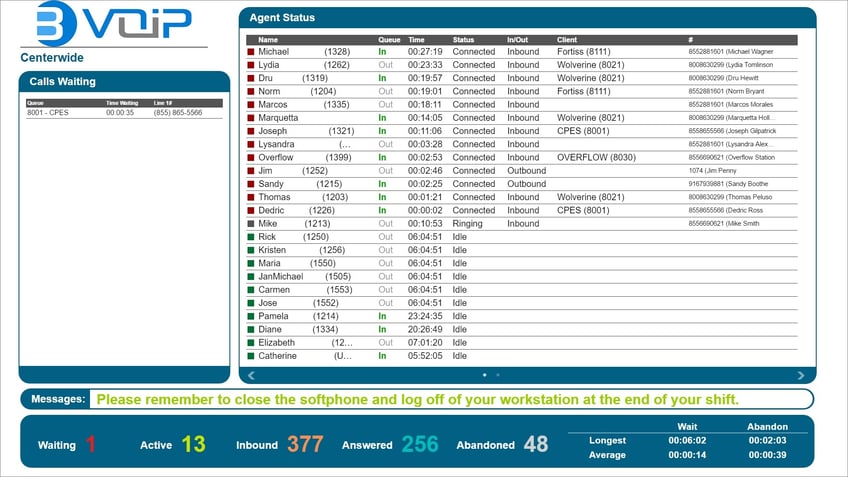
Task: Click JanMichael's green idle indicator
Action: [251, 277]
